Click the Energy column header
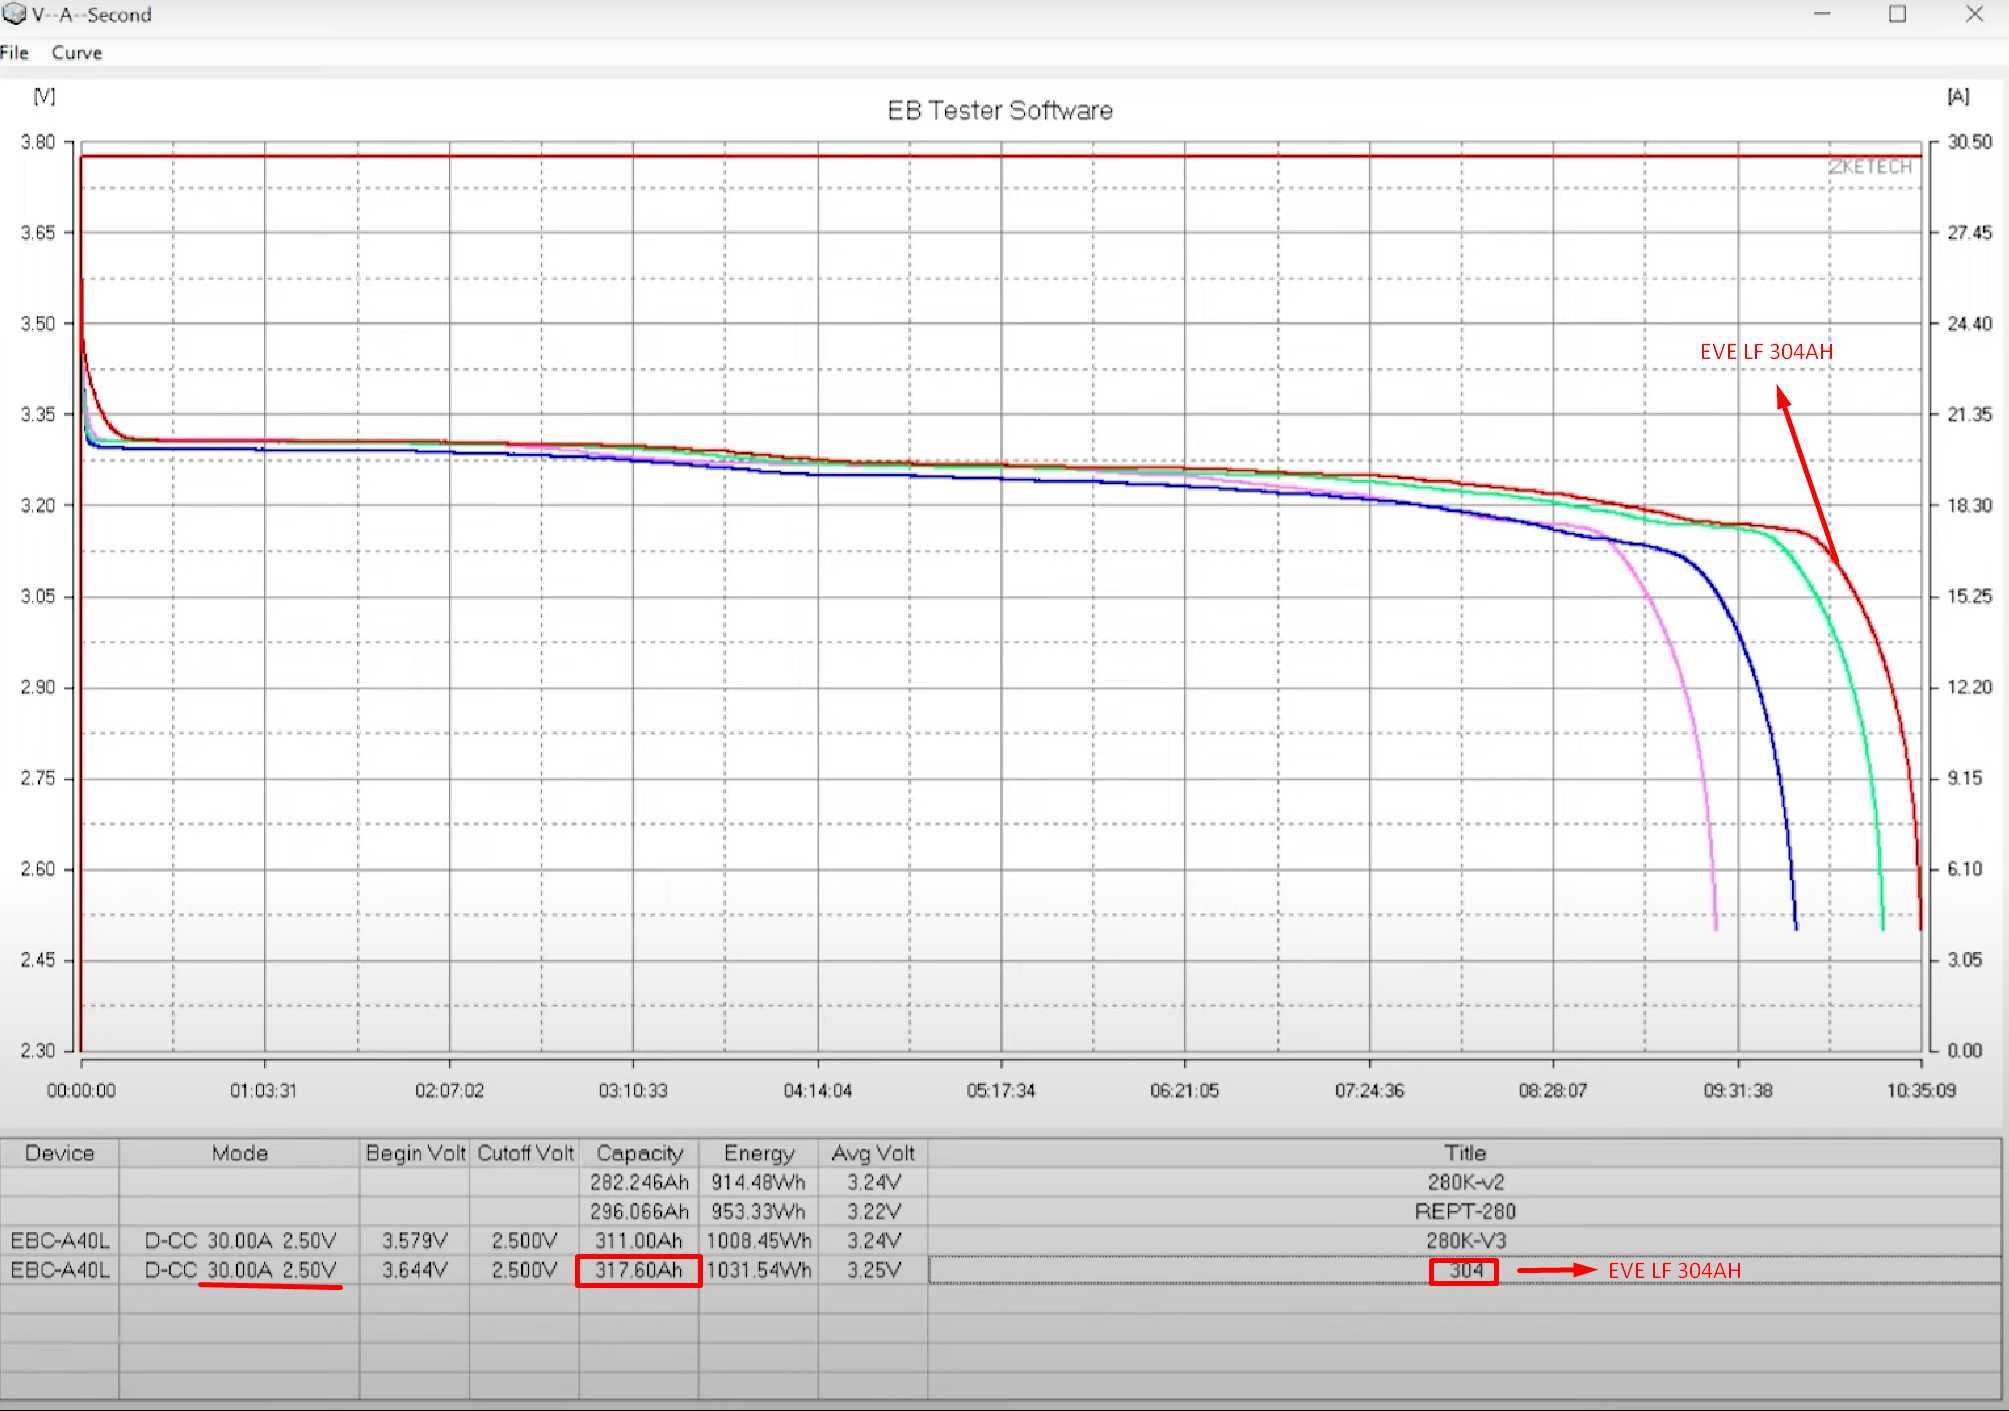Screen dimensions: 2009x1411 click(x=759, y=1153)
